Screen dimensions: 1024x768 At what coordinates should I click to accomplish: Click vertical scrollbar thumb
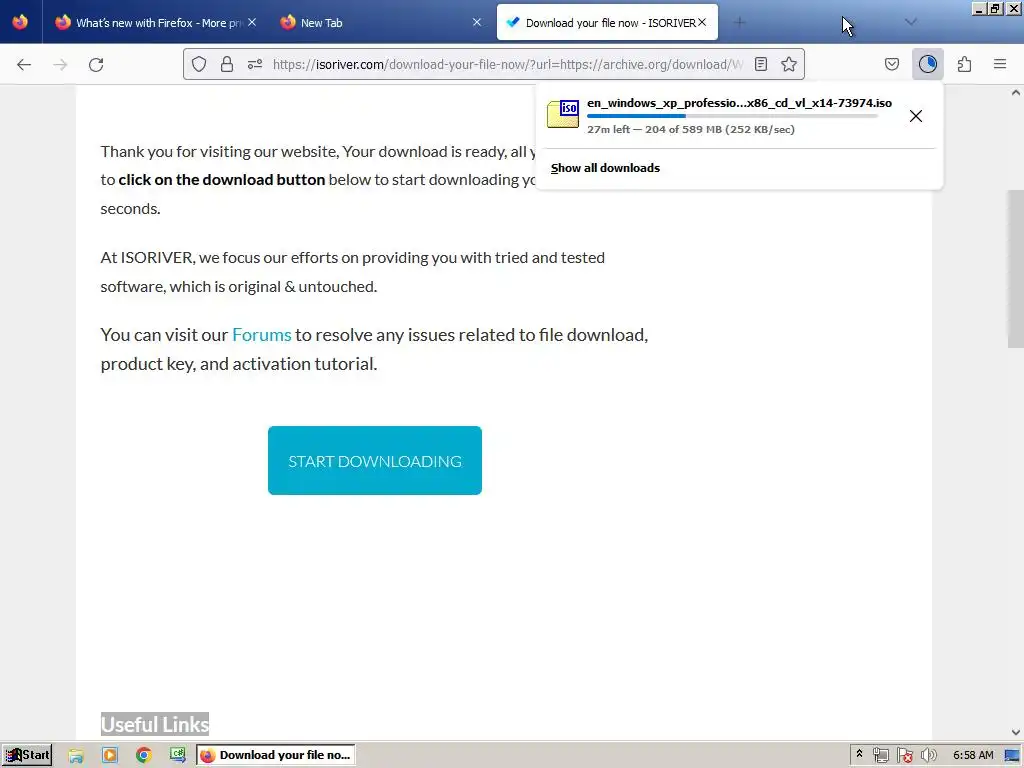(1016, 269)
